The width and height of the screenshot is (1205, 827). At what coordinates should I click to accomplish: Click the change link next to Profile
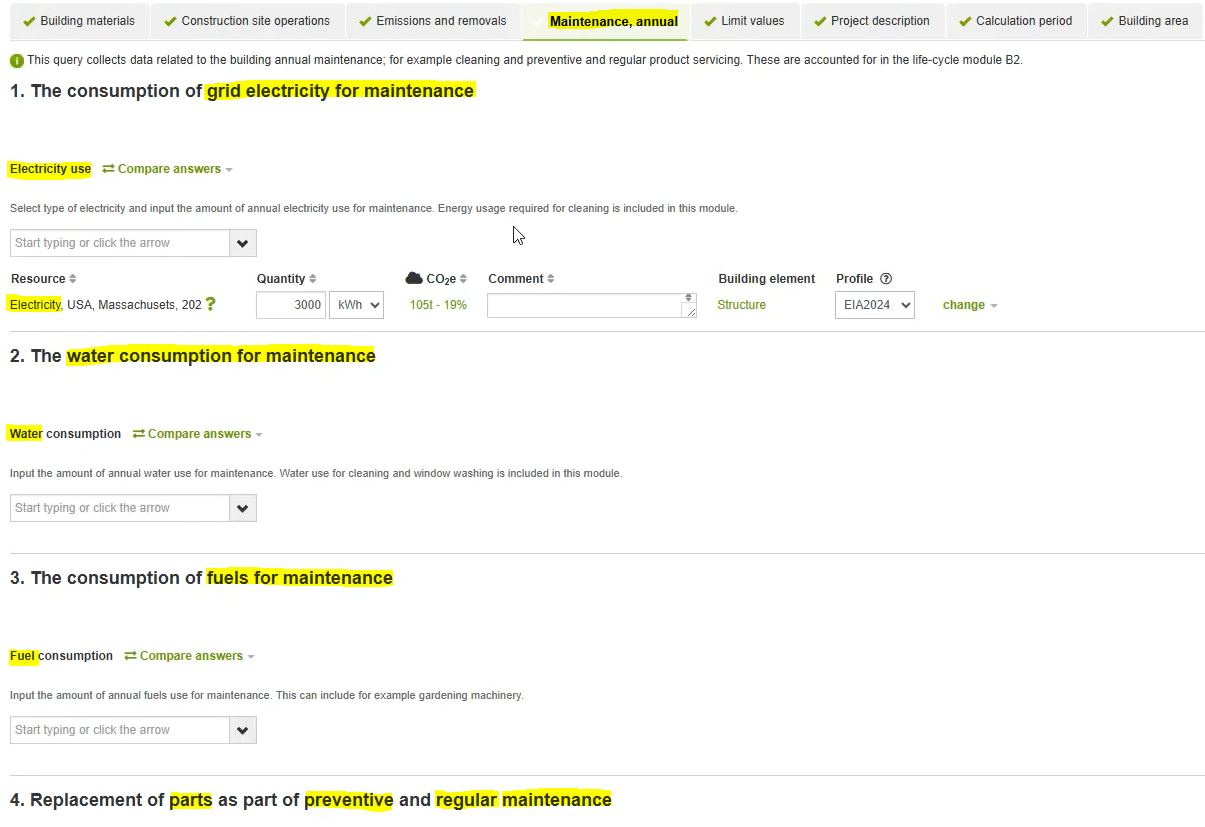coord(963,304)
